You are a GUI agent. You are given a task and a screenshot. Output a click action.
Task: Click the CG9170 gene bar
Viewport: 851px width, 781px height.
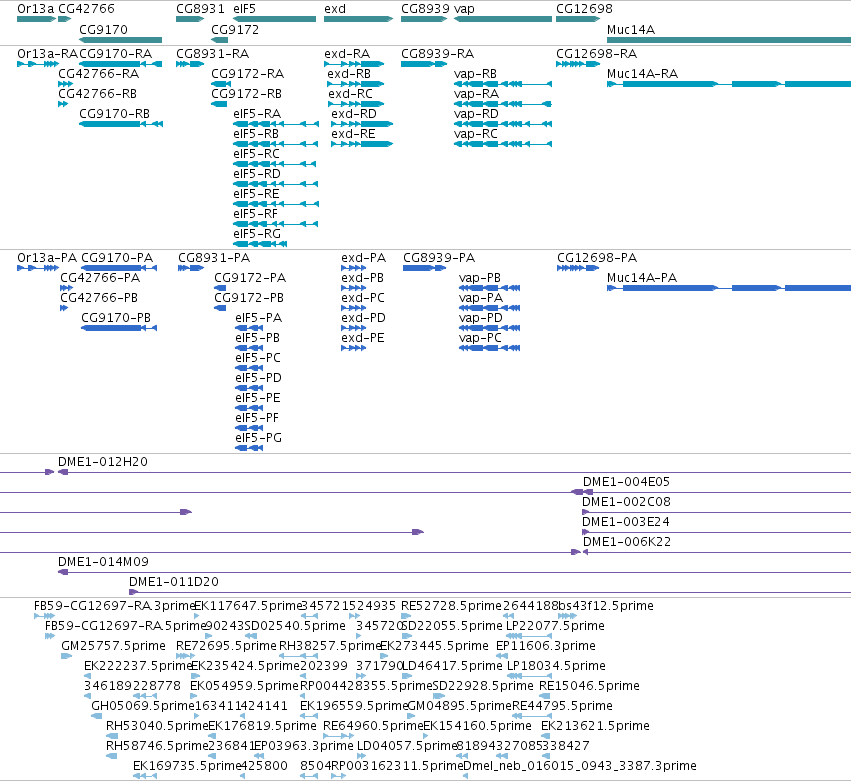pyautogui.click(x=120, y=40)
